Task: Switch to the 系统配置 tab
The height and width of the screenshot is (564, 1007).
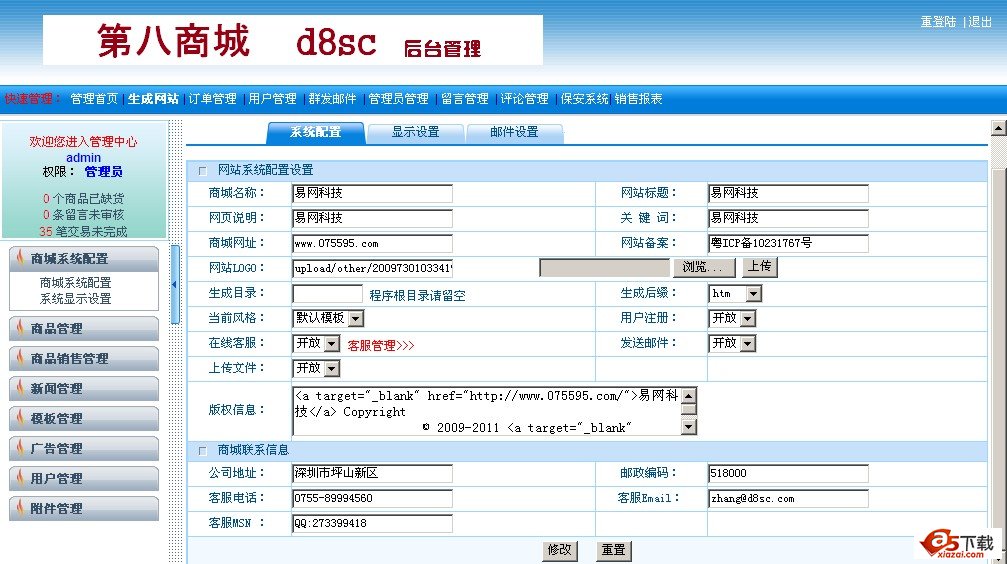Action: (x=315, y=132)
